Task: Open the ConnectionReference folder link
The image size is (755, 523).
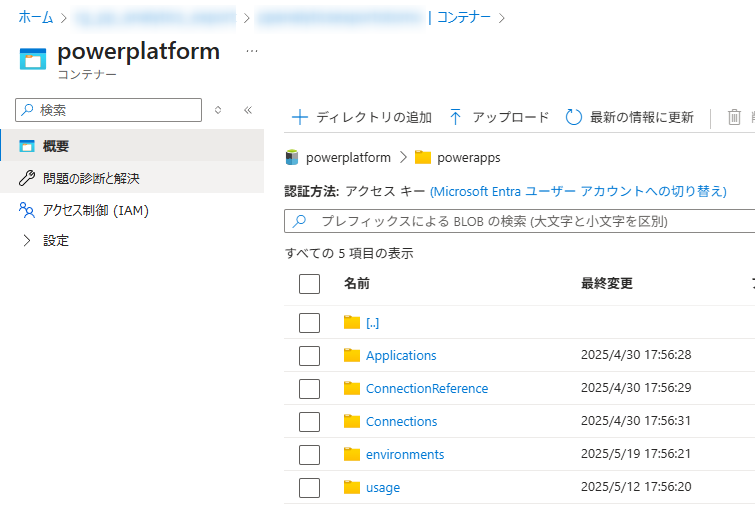Action: click(427, 388)
